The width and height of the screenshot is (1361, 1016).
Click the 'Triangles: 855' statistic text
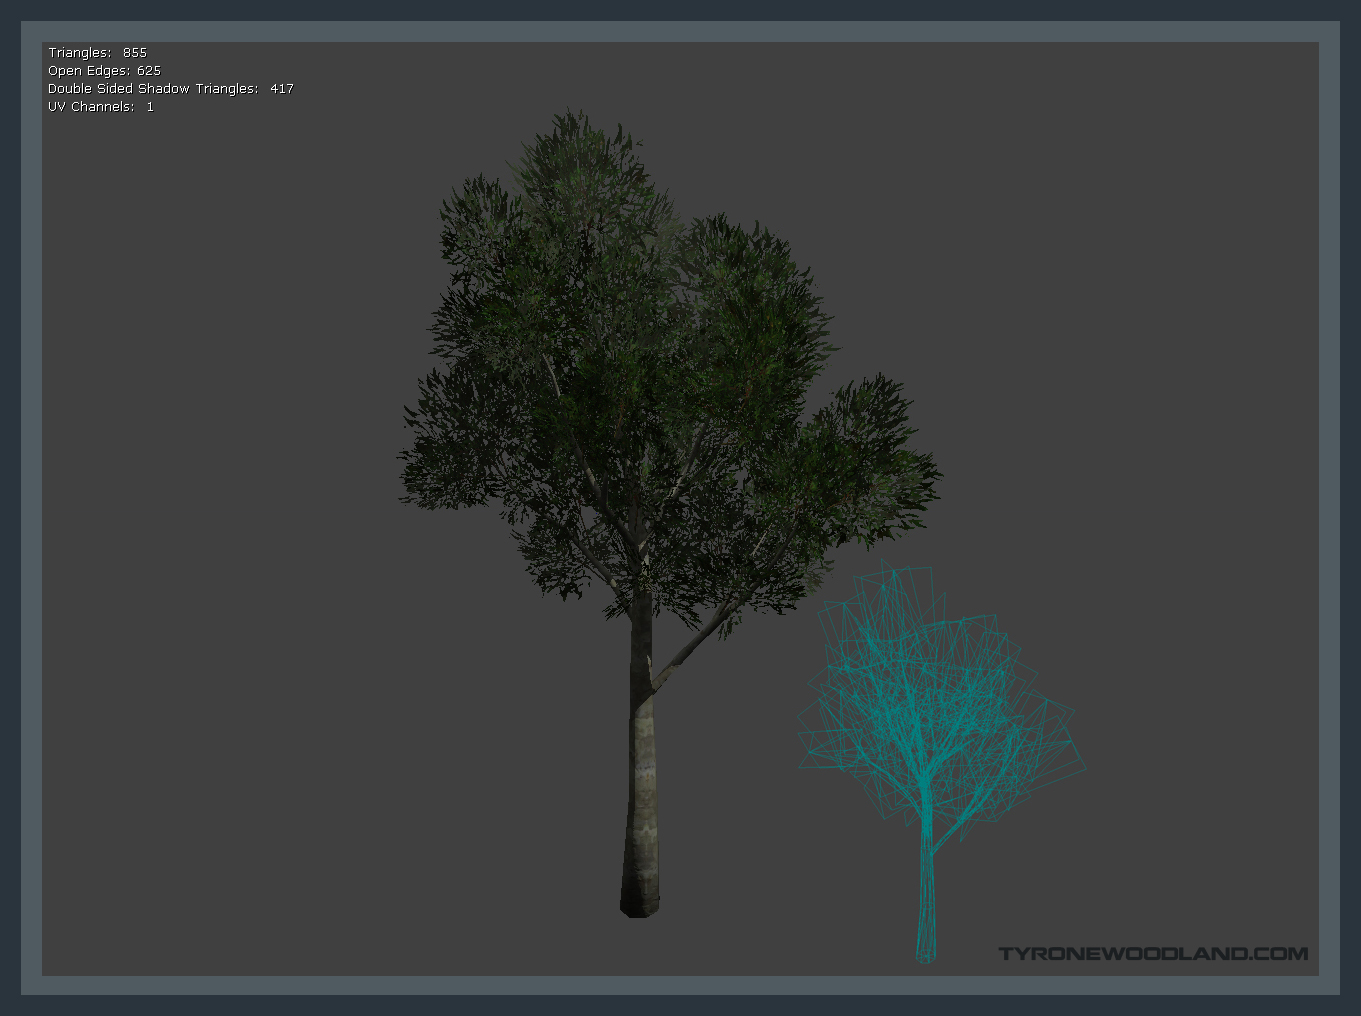click(97, 53)
